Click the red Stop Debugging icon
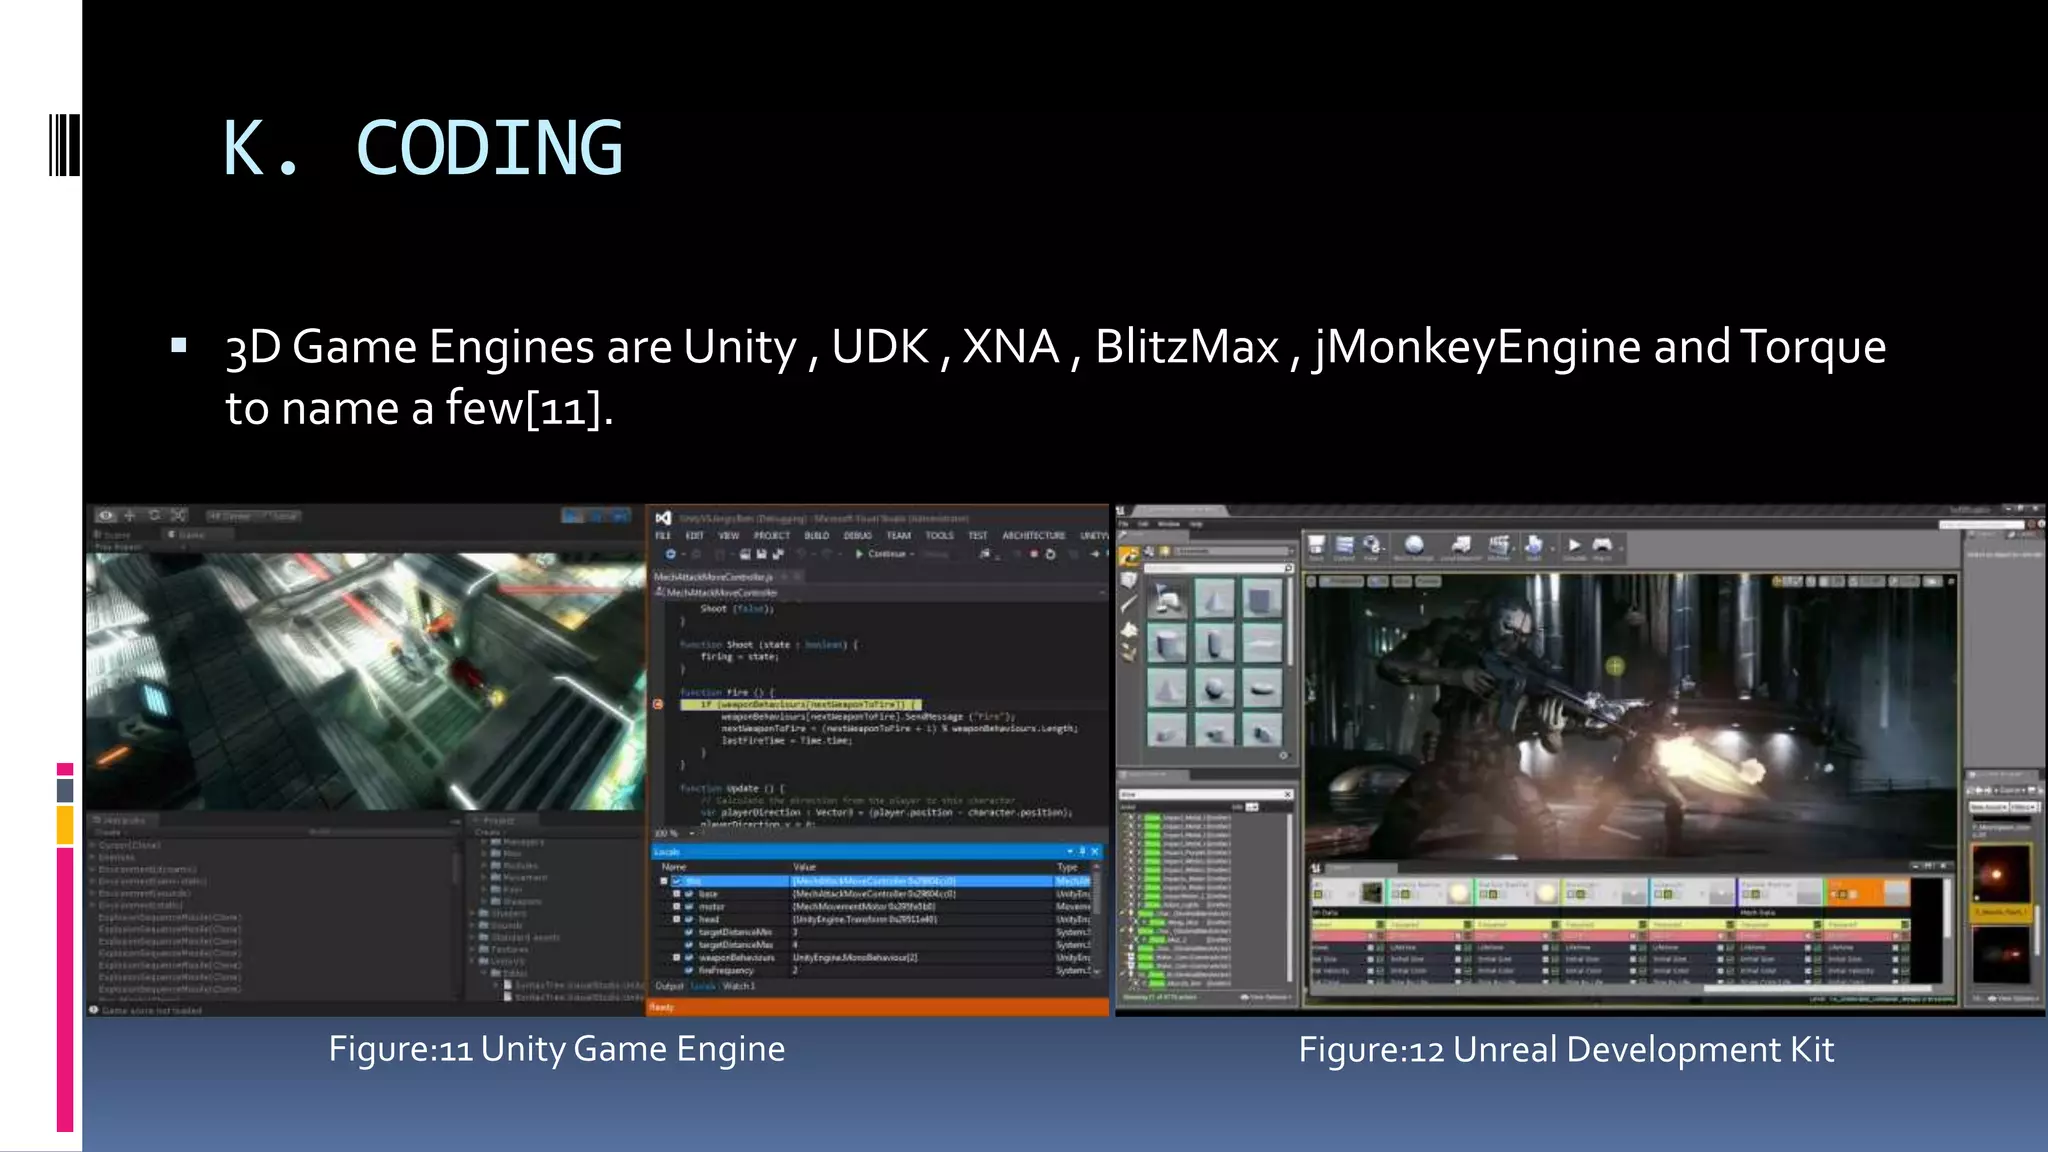This screenshot has height=1152, width=2048. click(1034, 554)
